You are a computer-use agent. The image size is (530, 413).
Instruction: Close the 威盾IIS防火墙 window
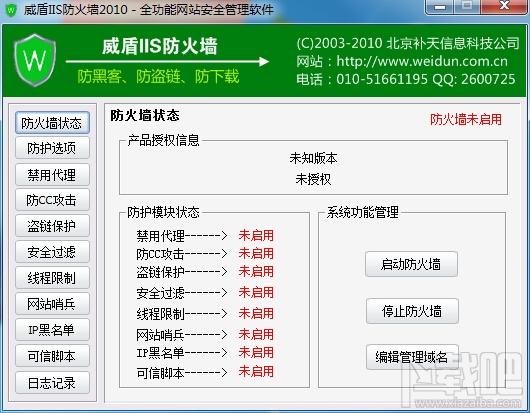click(x=504, y=6)
